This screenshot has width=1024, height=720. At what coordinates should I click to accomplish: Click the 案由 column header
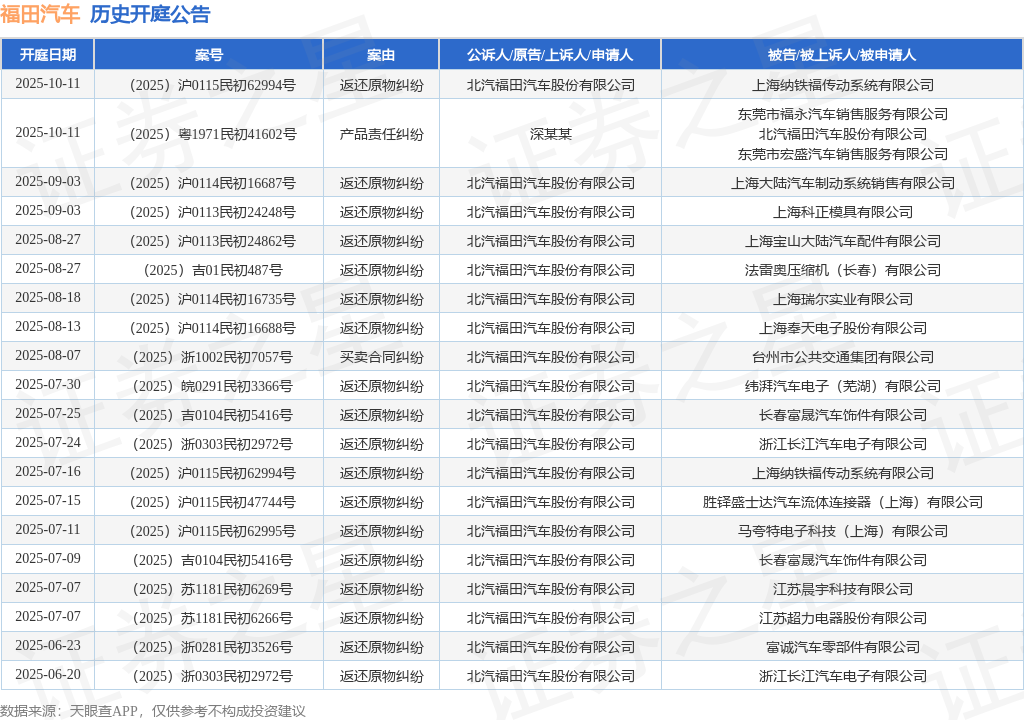[381, 55]
